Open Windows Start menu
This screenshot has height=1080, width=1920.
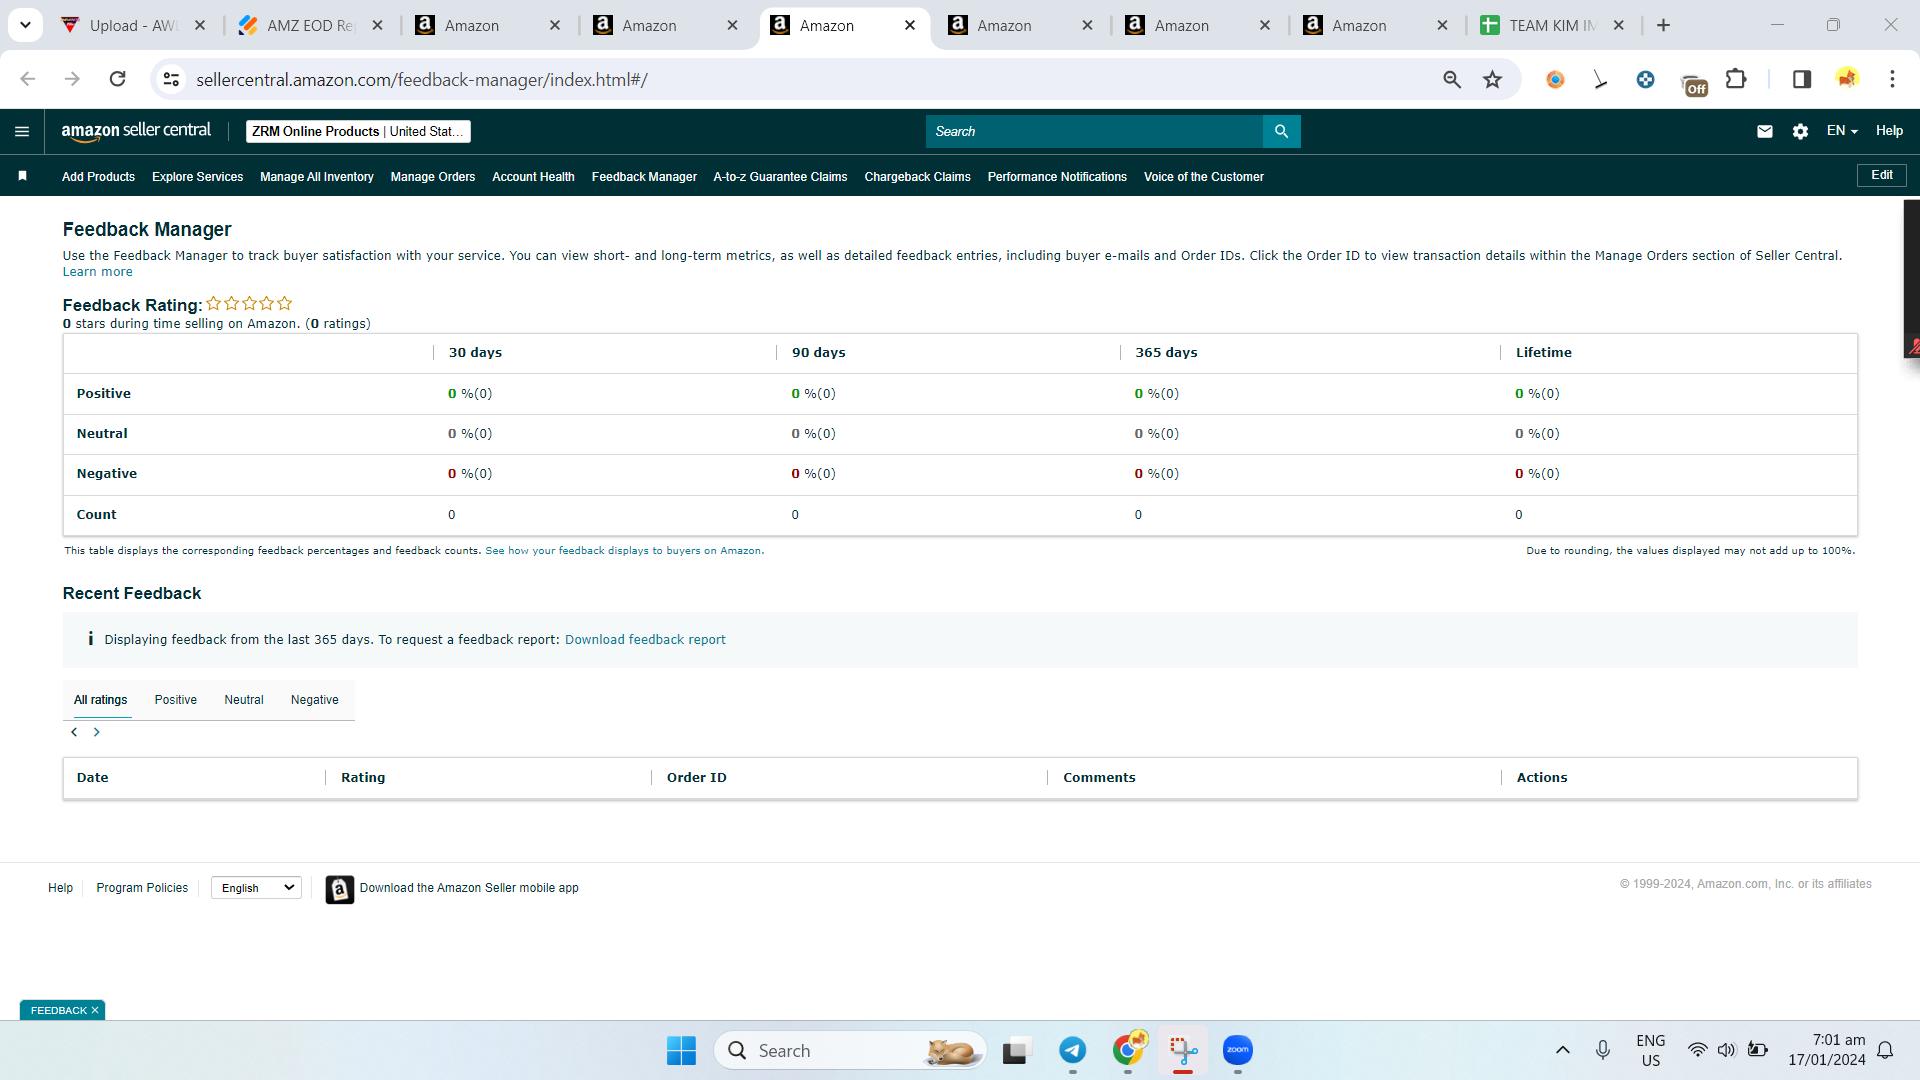tap(681, 1050)
